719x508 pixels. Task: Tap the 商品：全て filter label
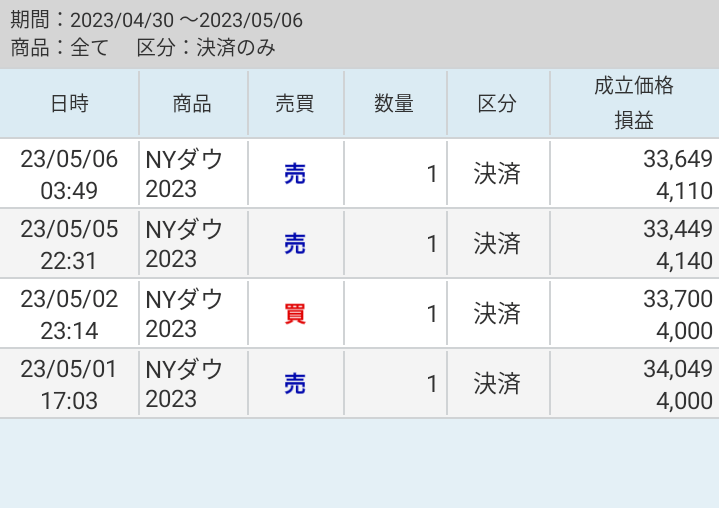pos(60,47)
